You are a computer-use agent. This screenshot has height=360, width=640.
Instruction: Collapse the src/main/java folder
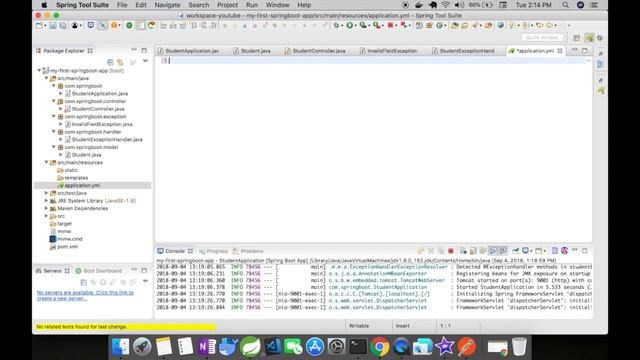pyautogui.click(x=47, y=78)
